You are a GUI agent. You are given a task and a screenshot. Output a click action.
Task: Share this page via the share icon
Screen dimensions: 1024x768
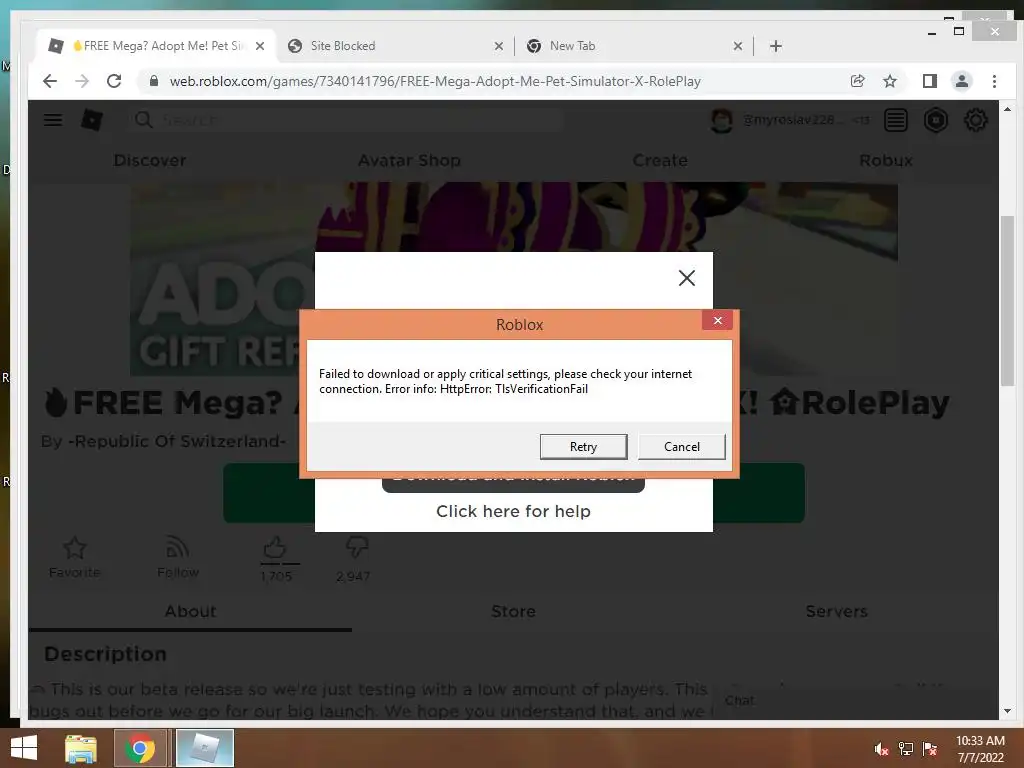point(857,81)
